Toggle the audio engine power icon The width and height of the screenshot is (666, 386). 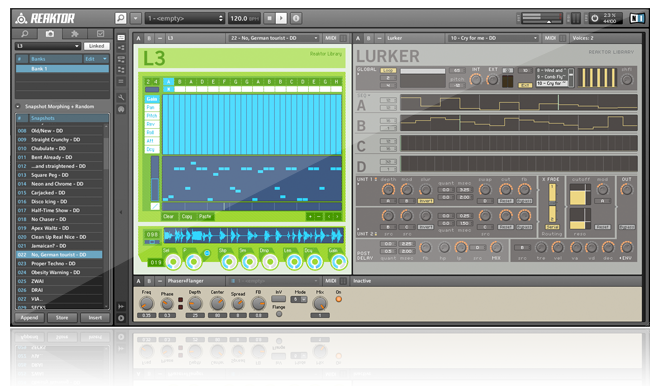[x=595, y=18]
